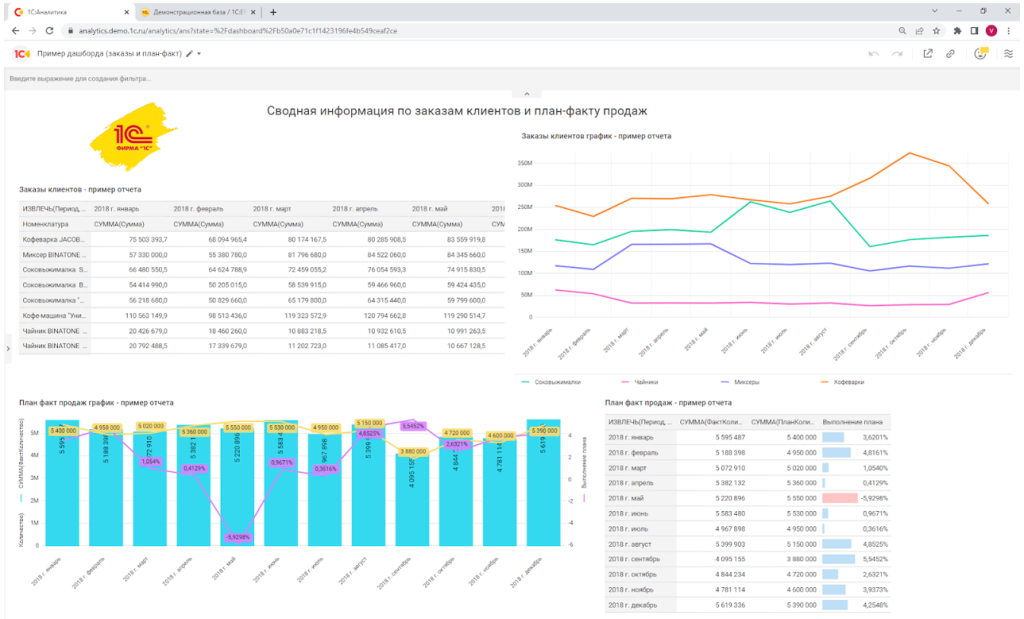Open the wavy lines menu icon
This screenshot has height=619, width=1024.
(1008, 54)
